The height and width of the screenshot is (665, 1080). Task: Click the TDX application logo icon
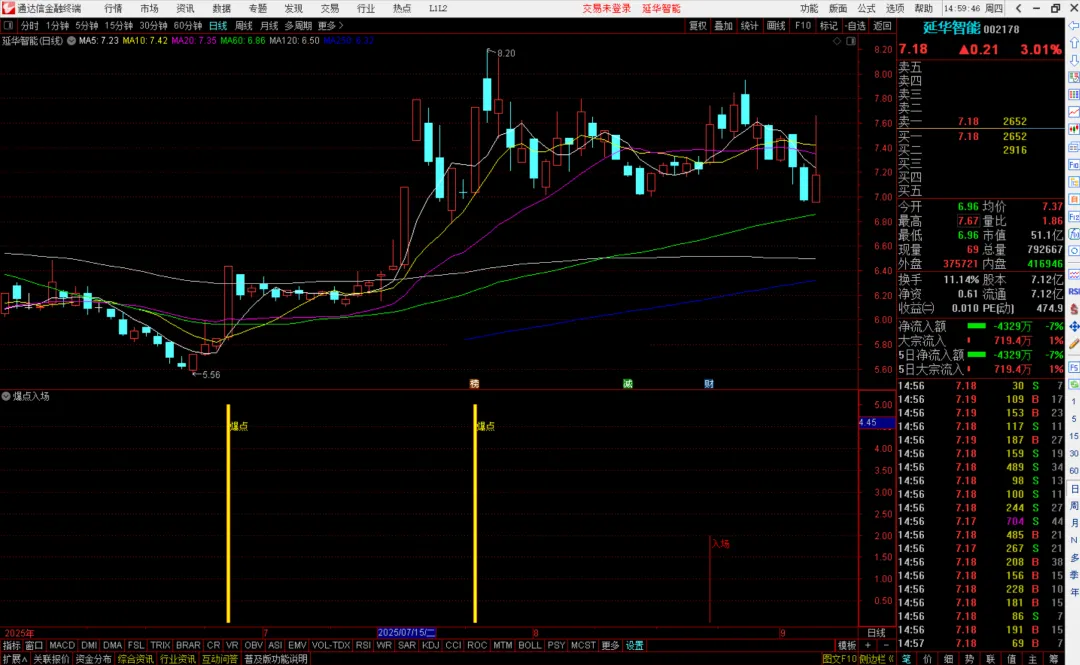pos(8,8)
